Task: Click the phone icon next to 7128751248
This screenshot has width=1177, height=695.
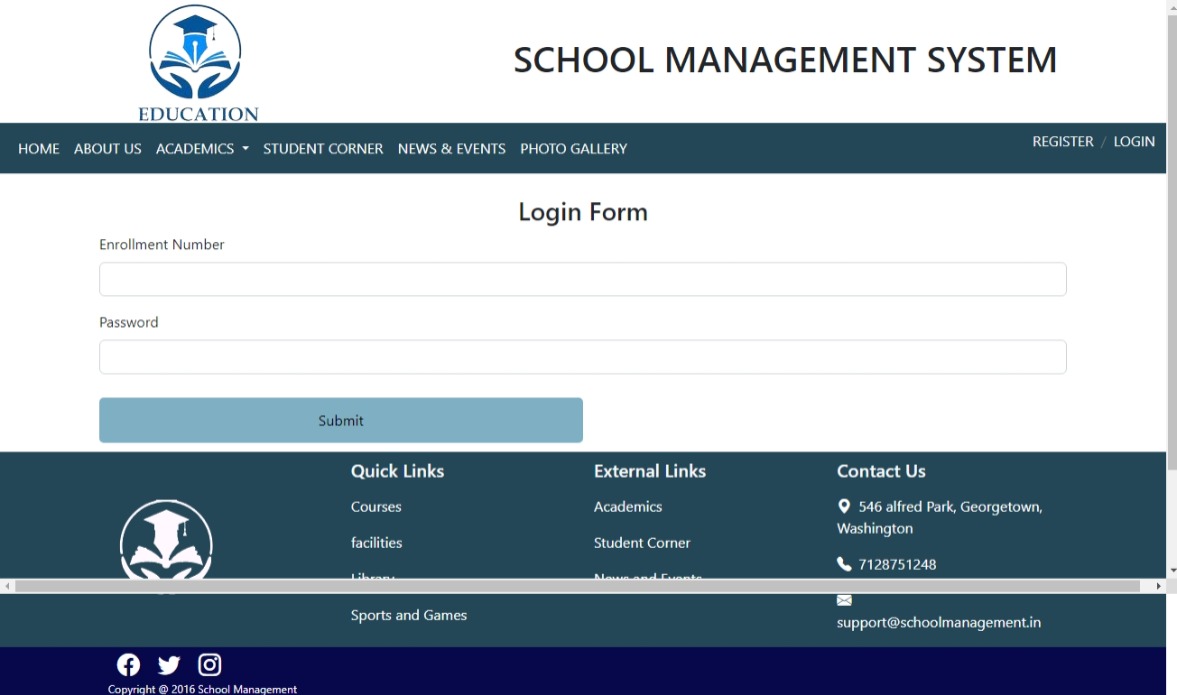Action: click(x=844, y=563)
